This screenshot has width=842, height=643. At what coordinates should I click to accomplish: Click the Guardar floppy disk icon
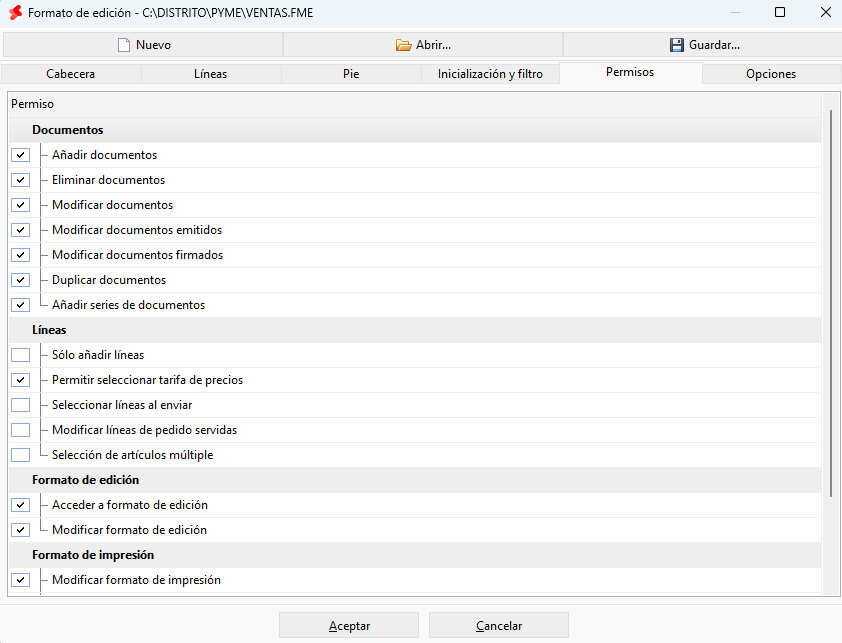click(677, 45)
